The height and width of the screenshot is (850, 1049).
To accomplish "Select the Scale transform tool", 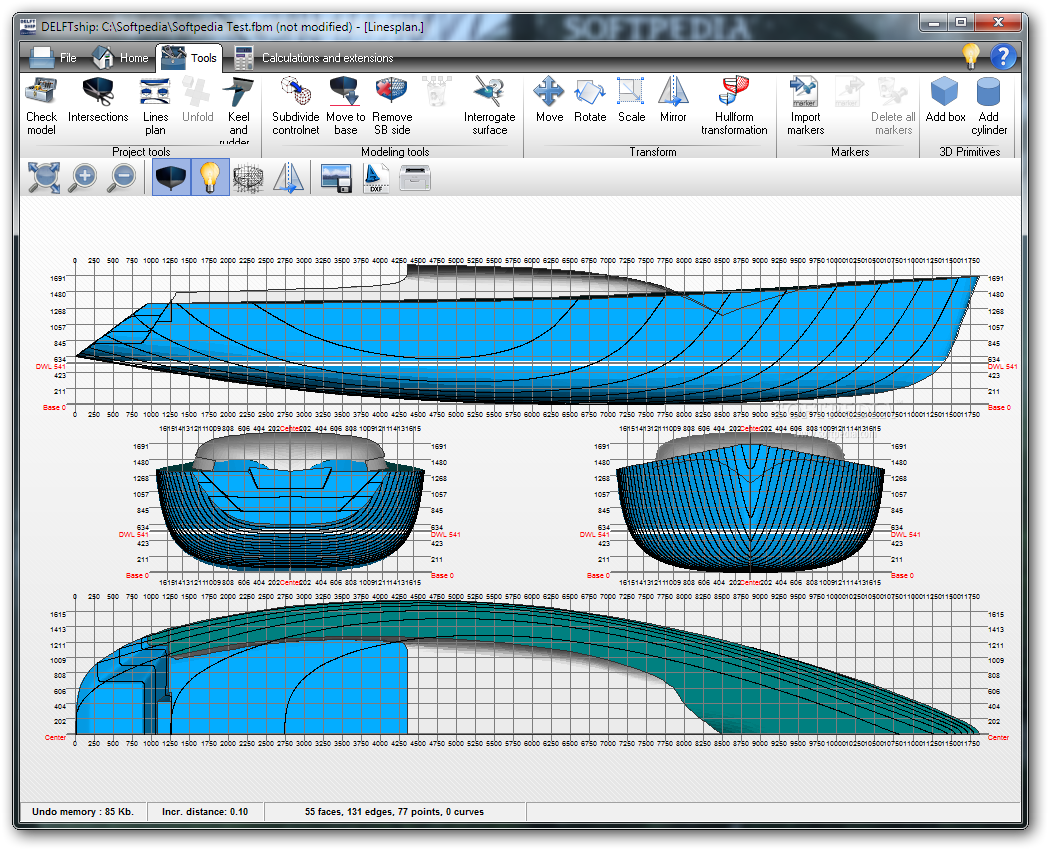I will tap(632, 100).
